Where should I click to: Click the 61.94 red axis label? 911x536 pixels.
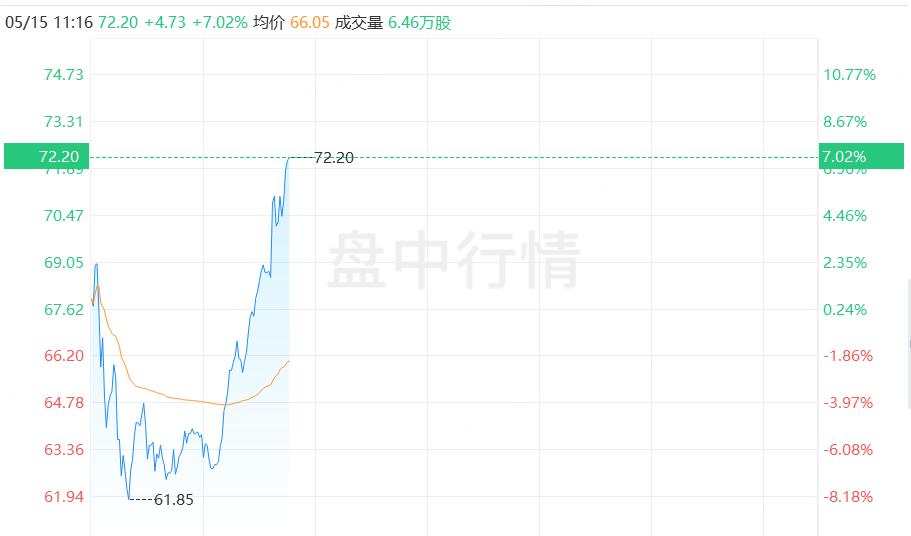[64, 497]
